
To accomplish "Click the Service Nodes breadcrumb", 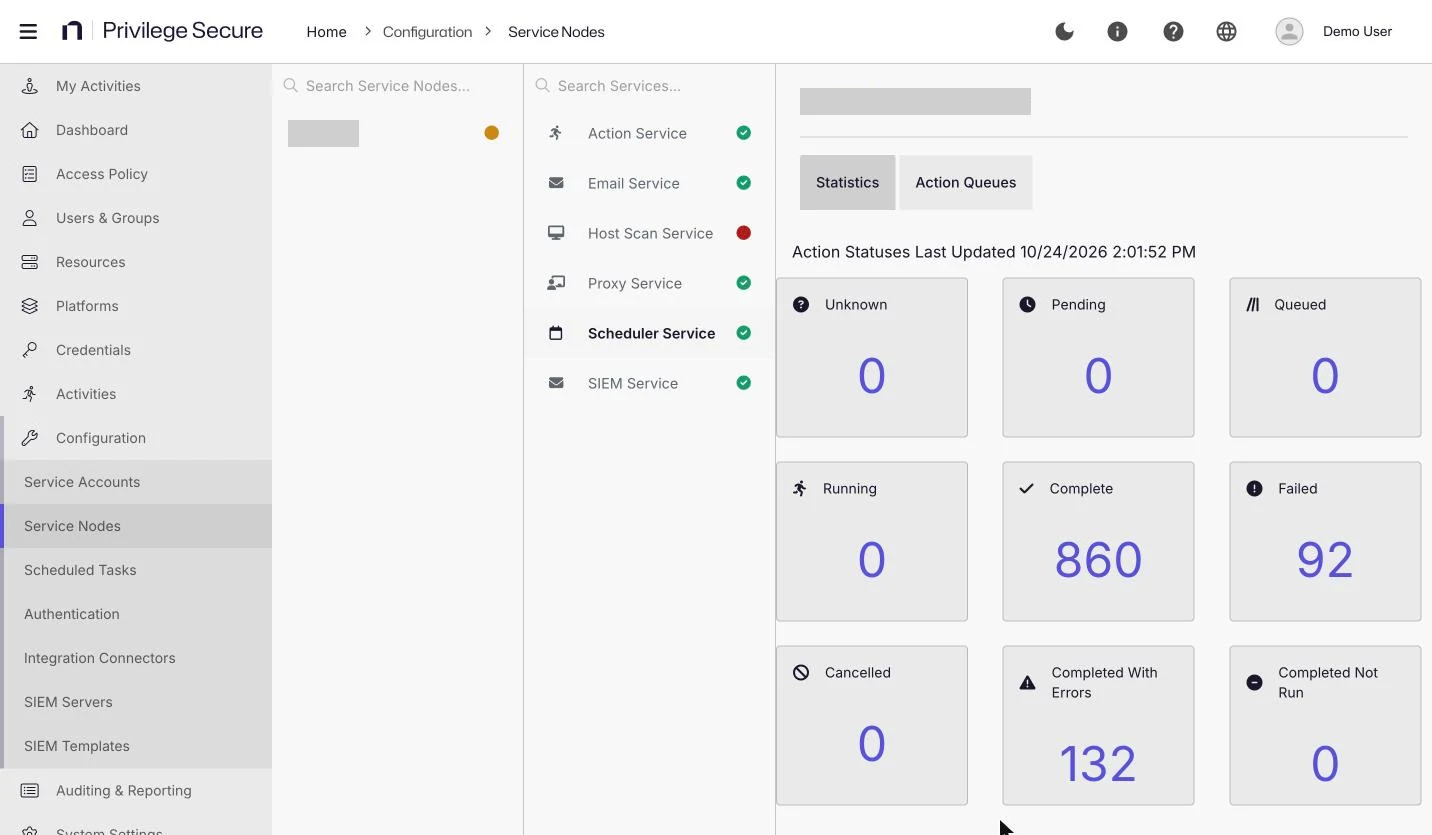I will tap(556, 32).
